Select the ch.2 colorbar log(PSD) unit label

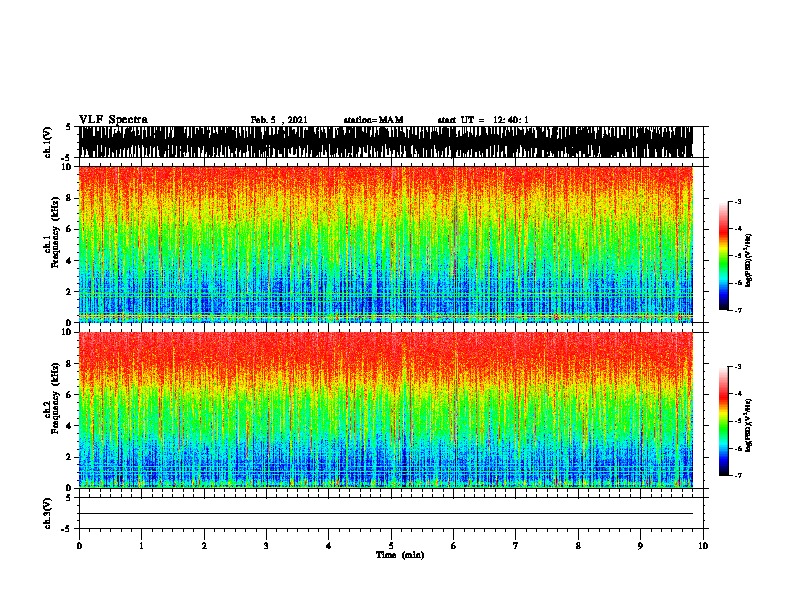click(x=748, y=426)
